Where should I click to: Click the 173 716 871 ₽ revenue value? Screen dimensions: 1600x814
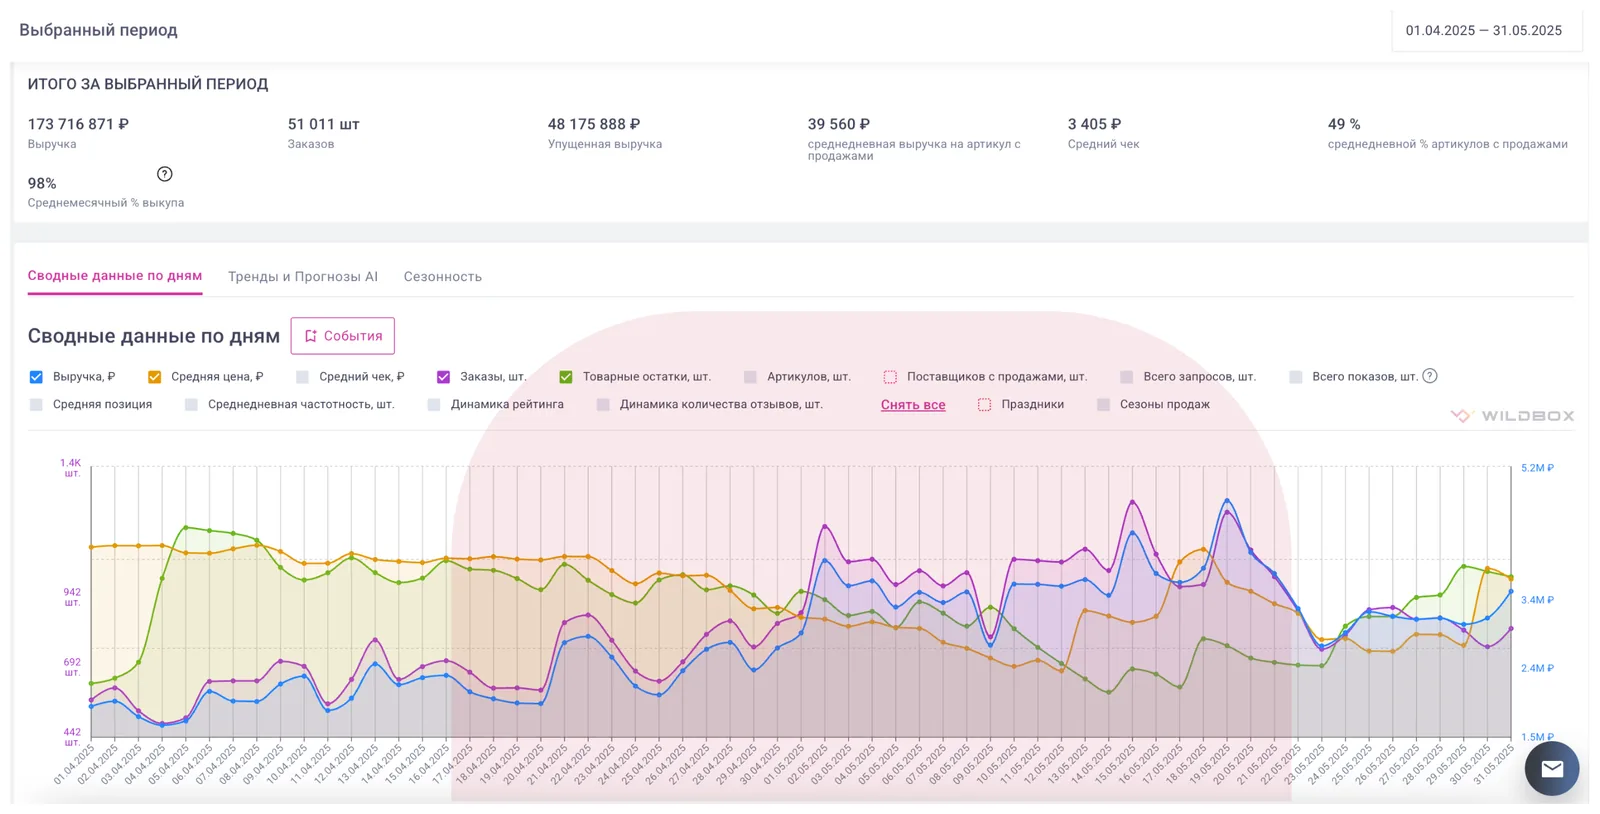click(78, 124)
